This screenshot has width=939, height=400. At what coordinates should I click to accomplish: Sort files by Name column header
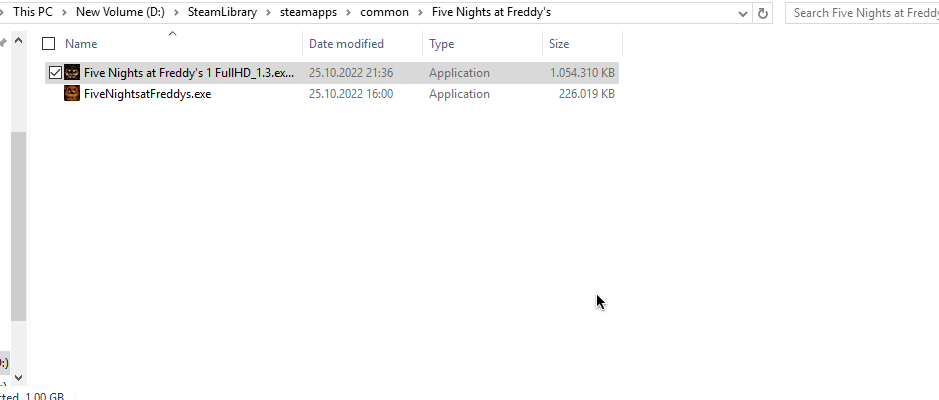click(x=81, y=44)
